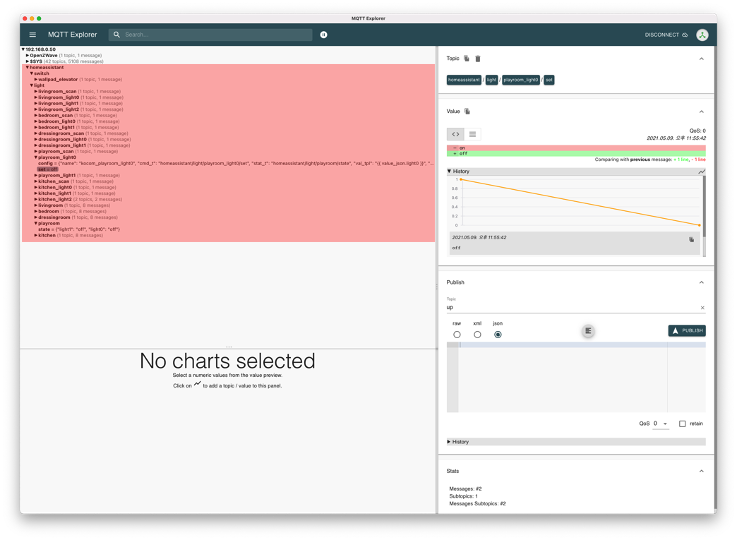The height and width of the screenshot is (540, 737).
Task: Expand the playroom_light1 topic
Action: tap(36, 176)
